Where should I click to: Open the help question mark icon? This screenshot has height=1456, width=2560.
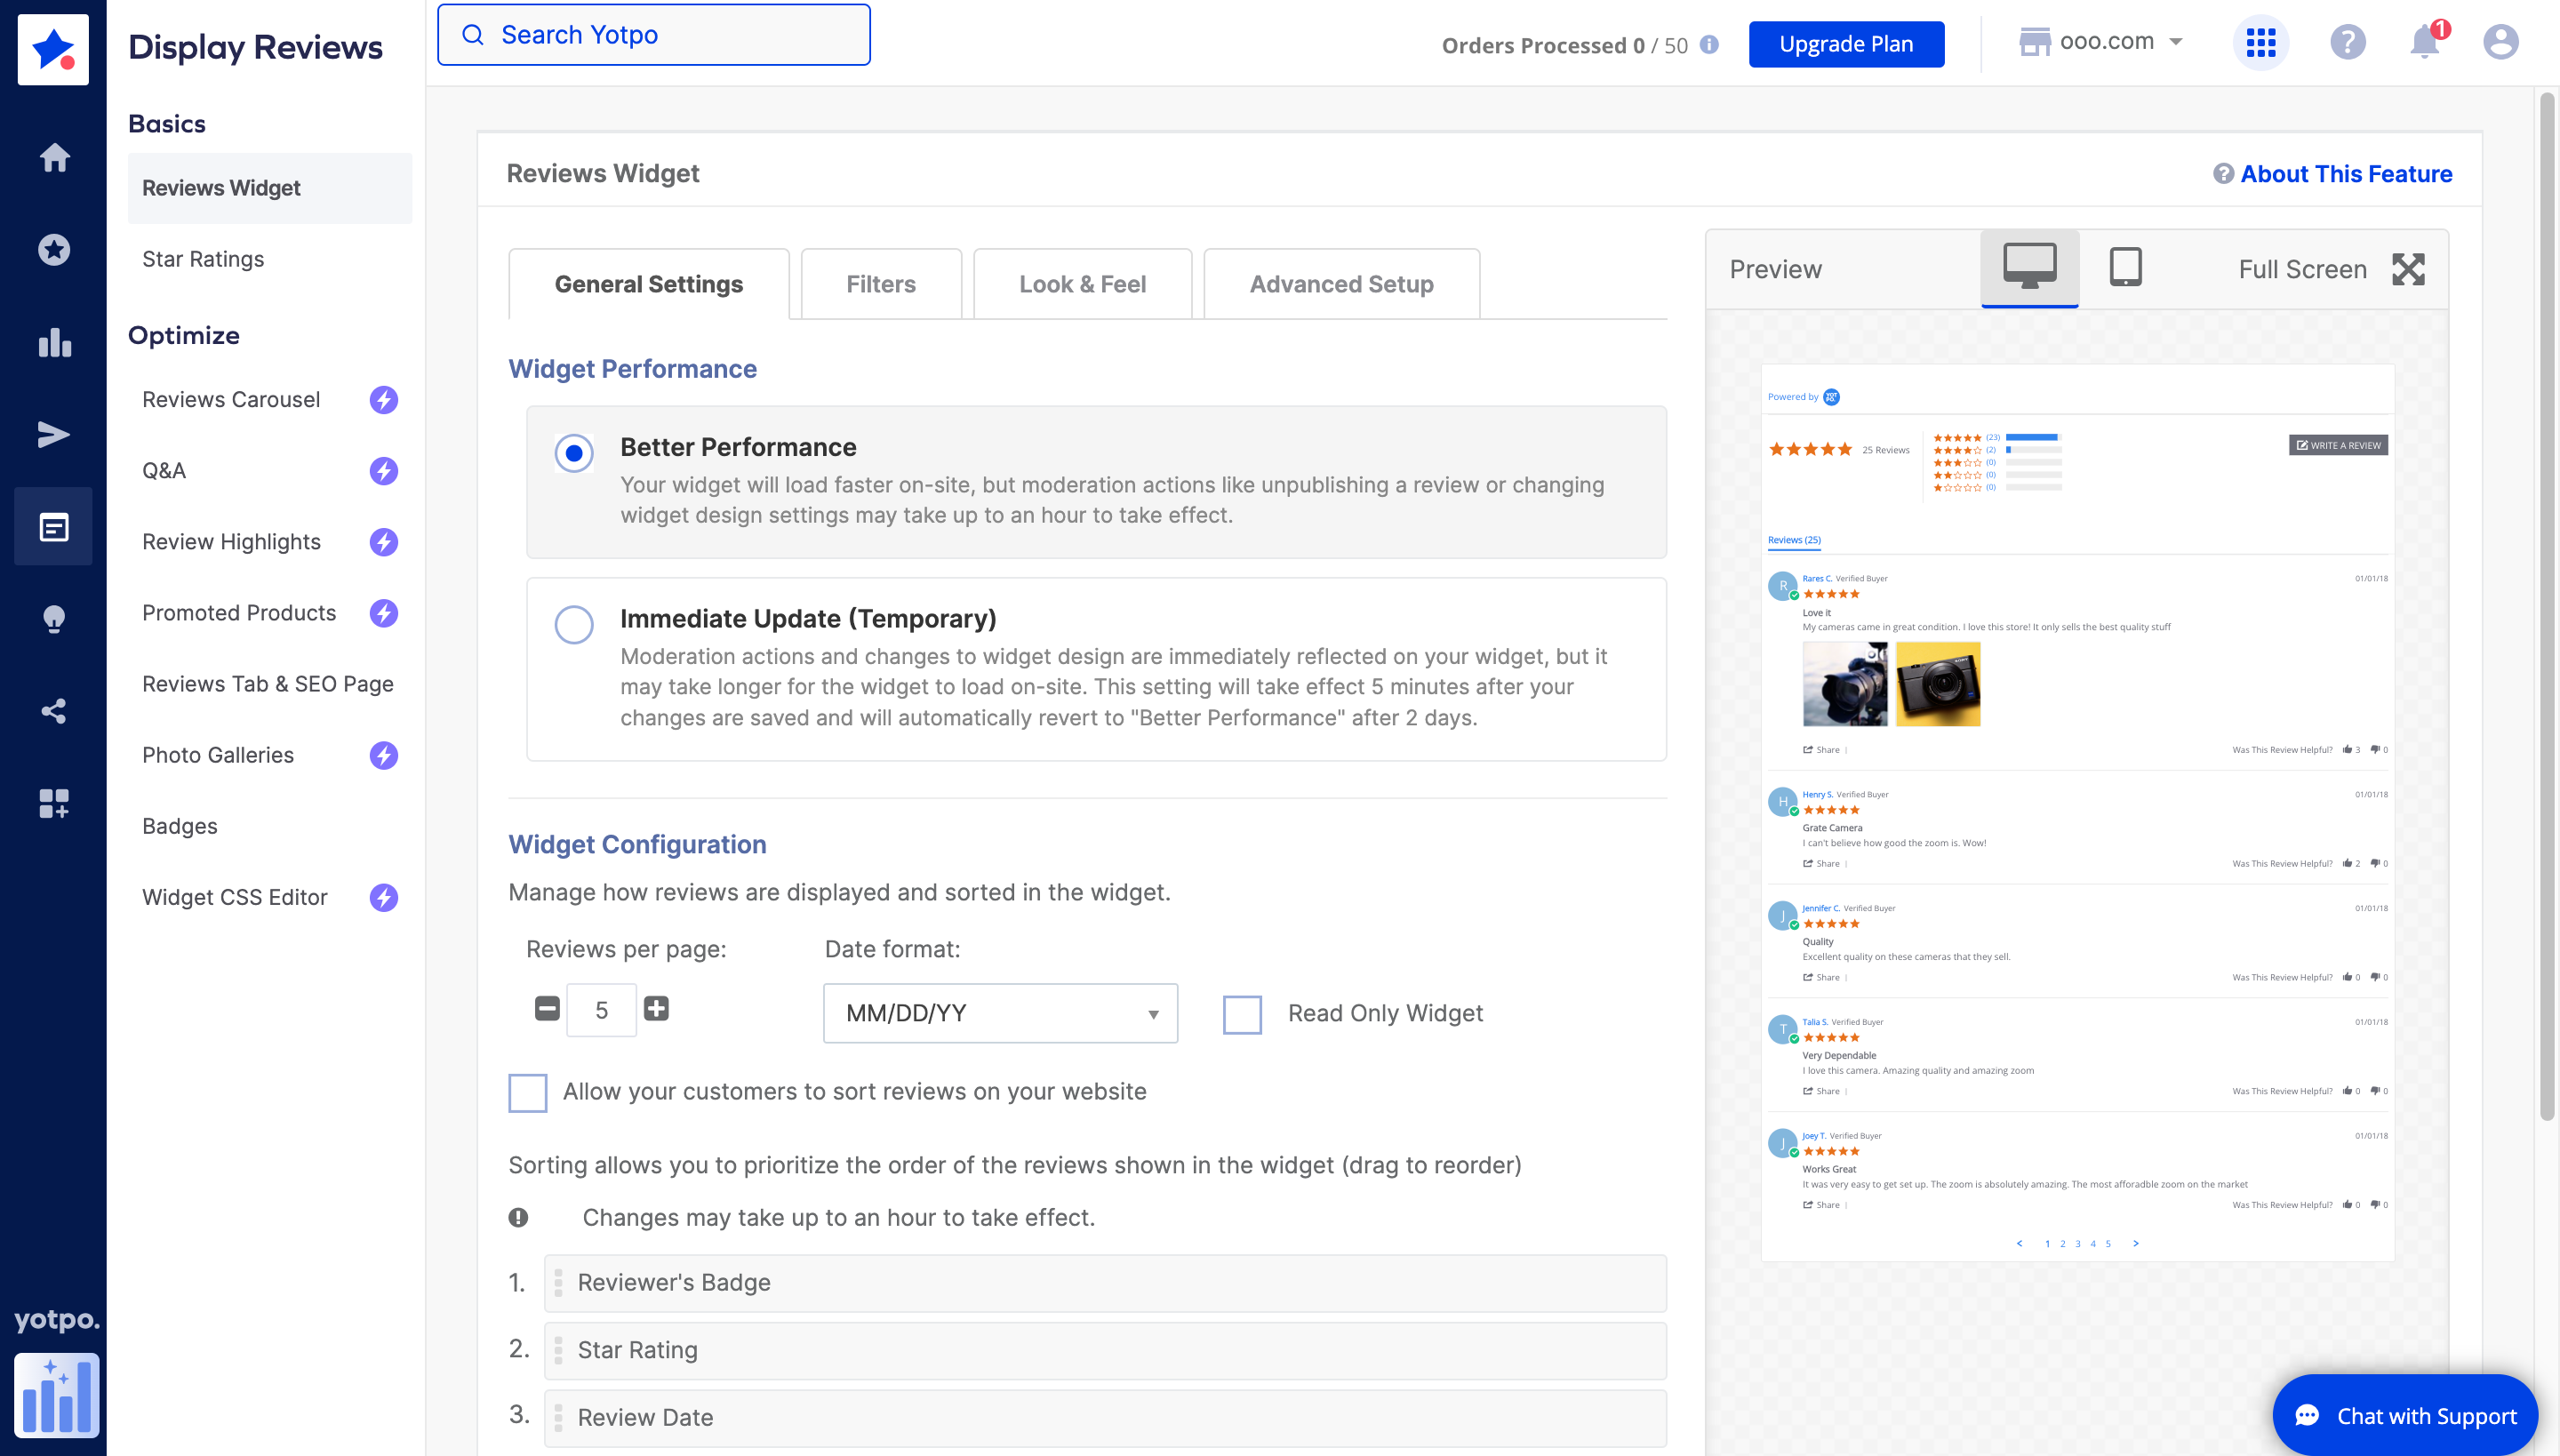[2347, 42]
